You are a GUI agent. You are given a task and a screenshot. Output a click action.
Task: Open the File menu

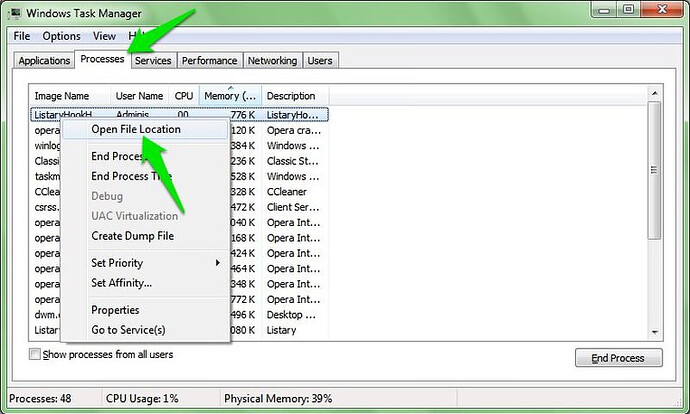(x=22, y=36)
